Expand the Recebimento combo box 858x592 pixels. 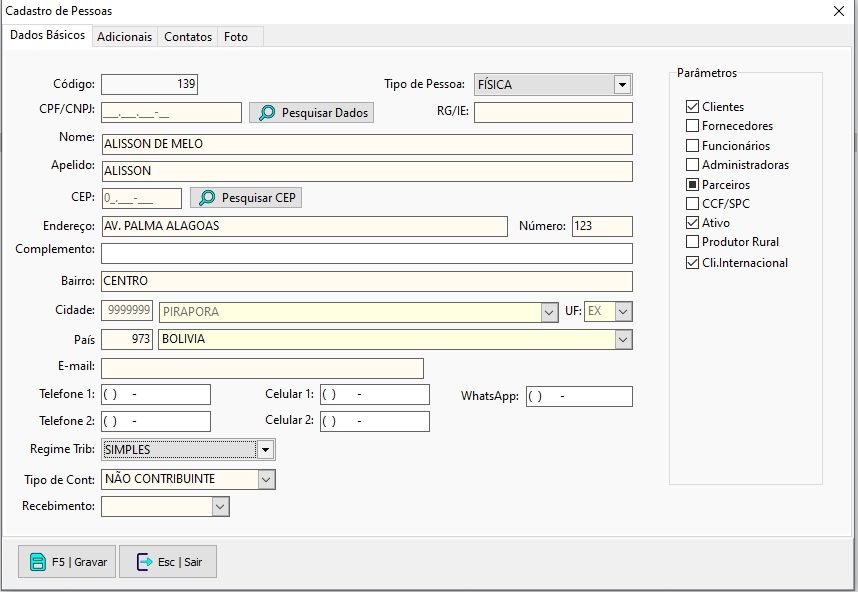220,507
